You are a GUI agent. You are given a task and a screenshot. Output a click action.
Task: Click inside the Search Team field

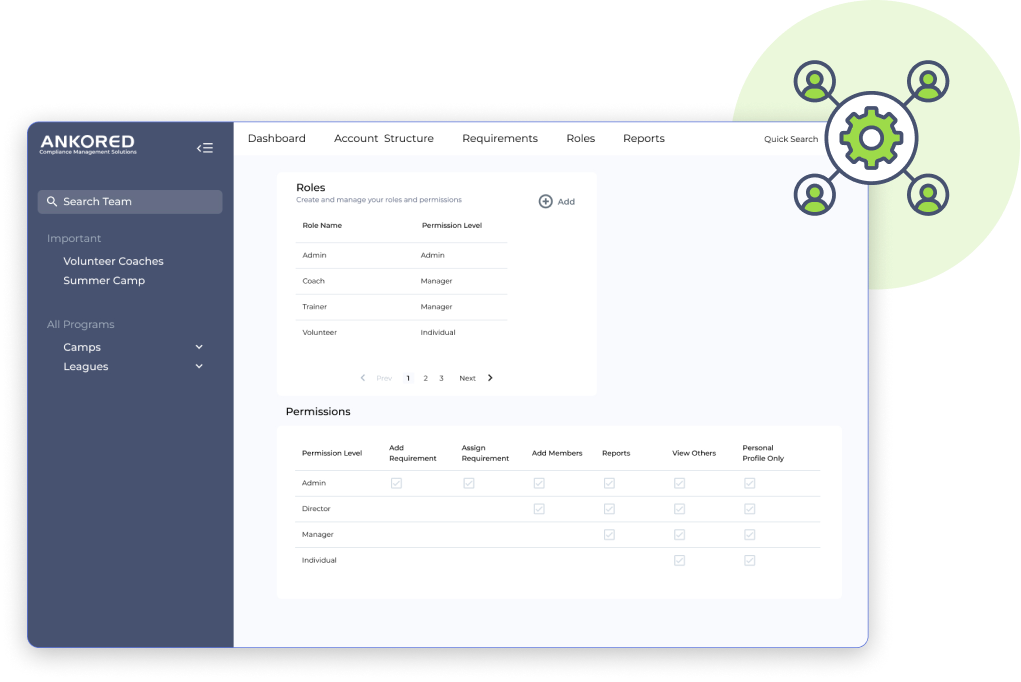click(130, 202)
